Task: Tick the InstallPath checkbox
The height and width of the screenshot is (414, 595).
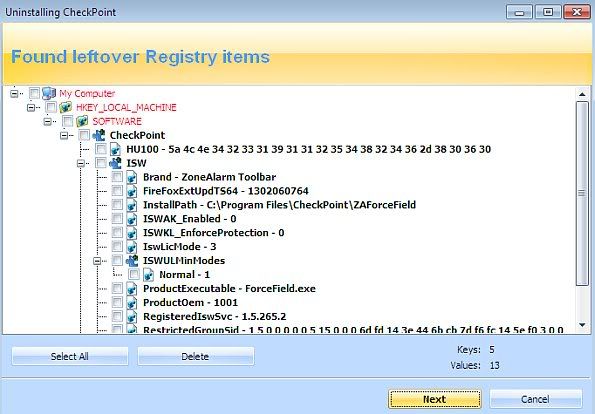Action: [117, 205]
